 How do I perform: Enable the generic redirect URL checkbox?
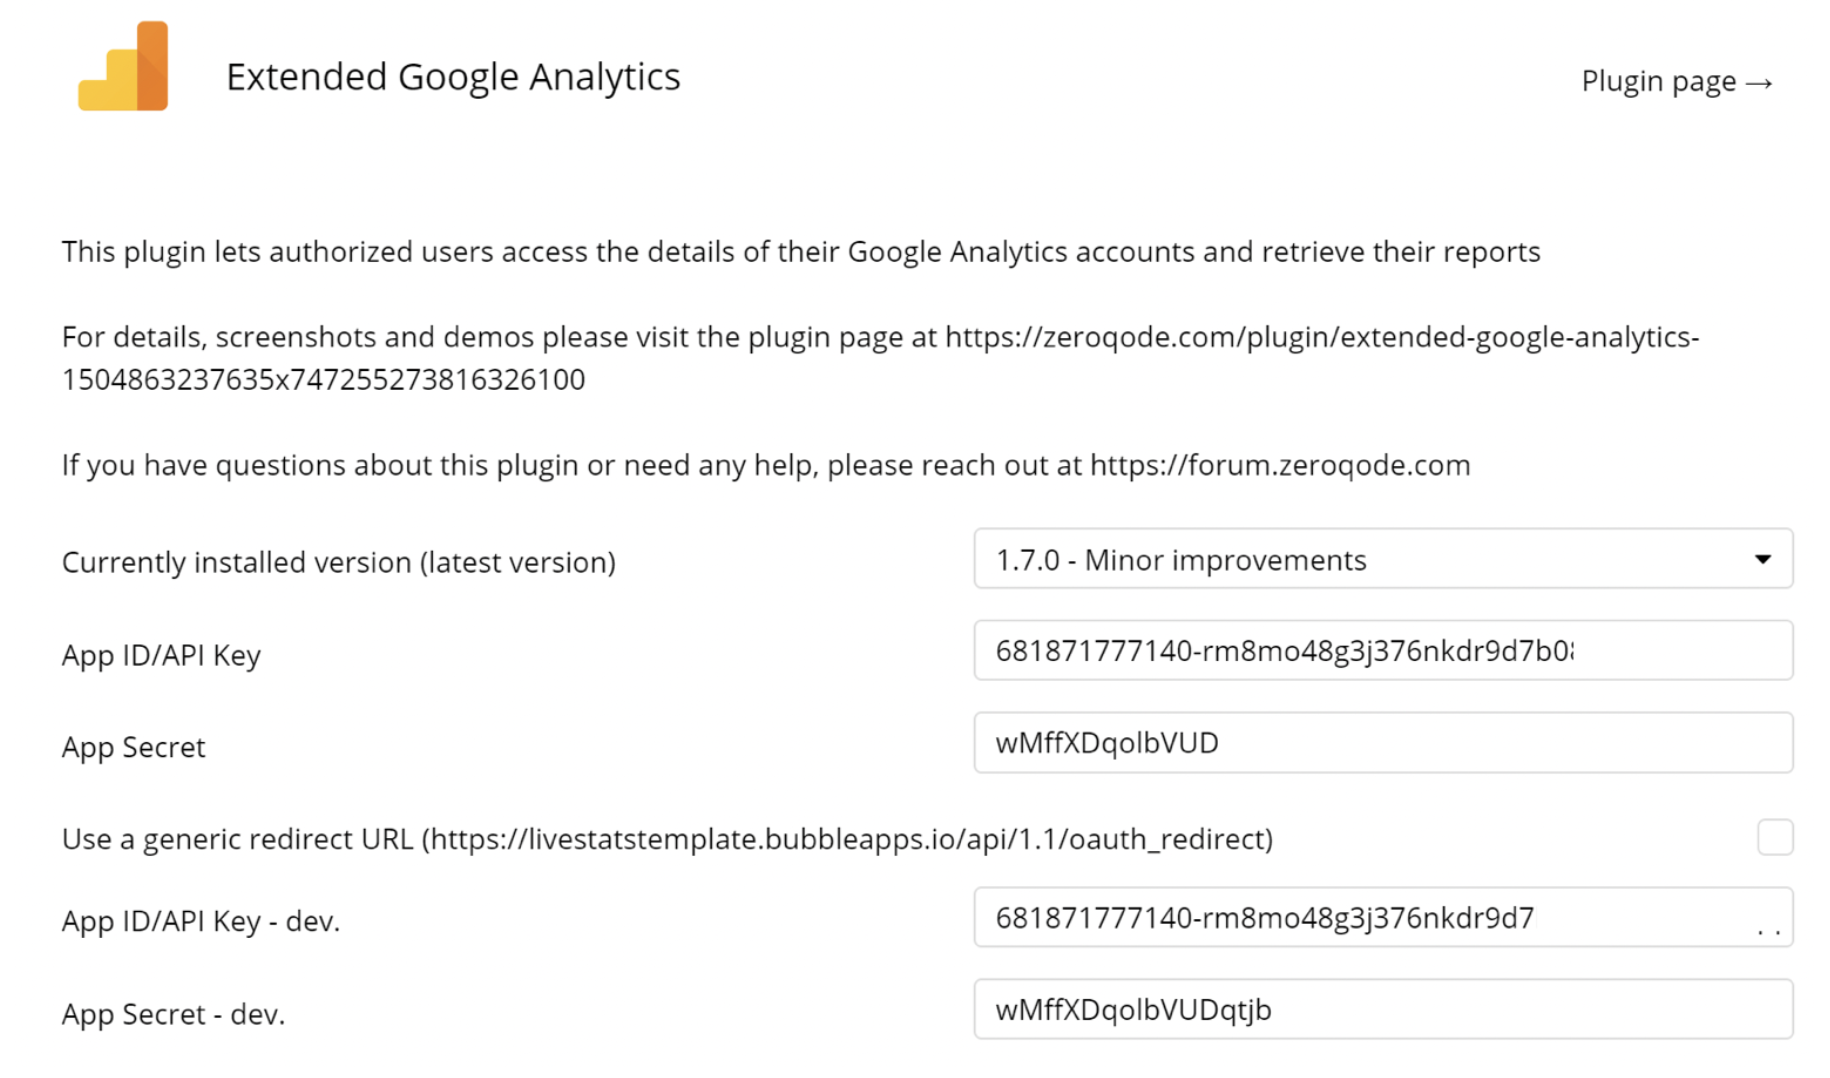[1774, 837]
